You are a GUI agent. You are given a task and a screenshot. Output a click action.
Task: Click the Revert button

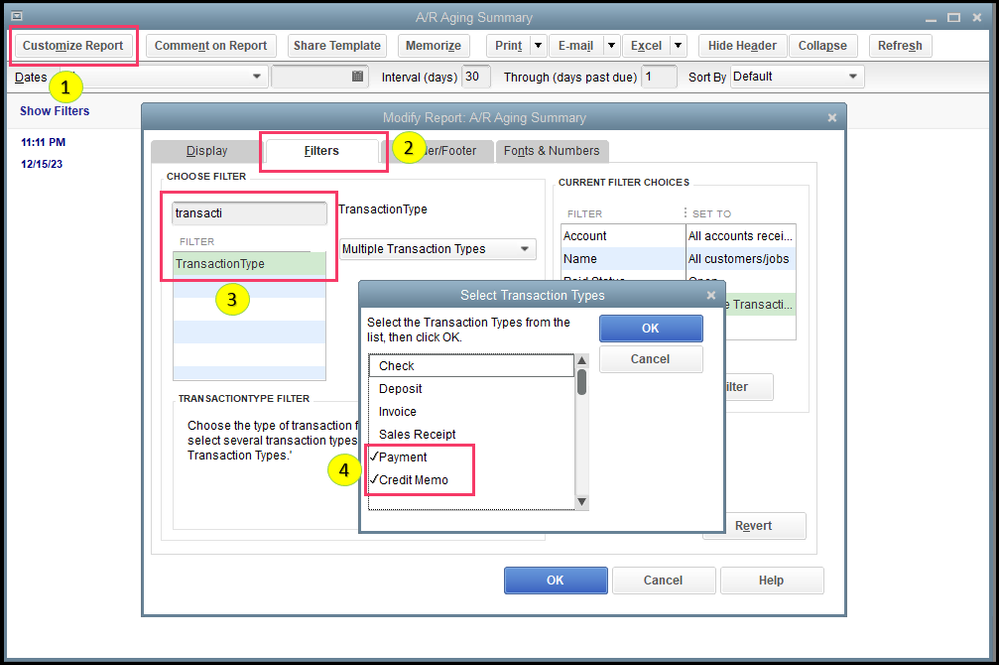click(x=754, y=526)
